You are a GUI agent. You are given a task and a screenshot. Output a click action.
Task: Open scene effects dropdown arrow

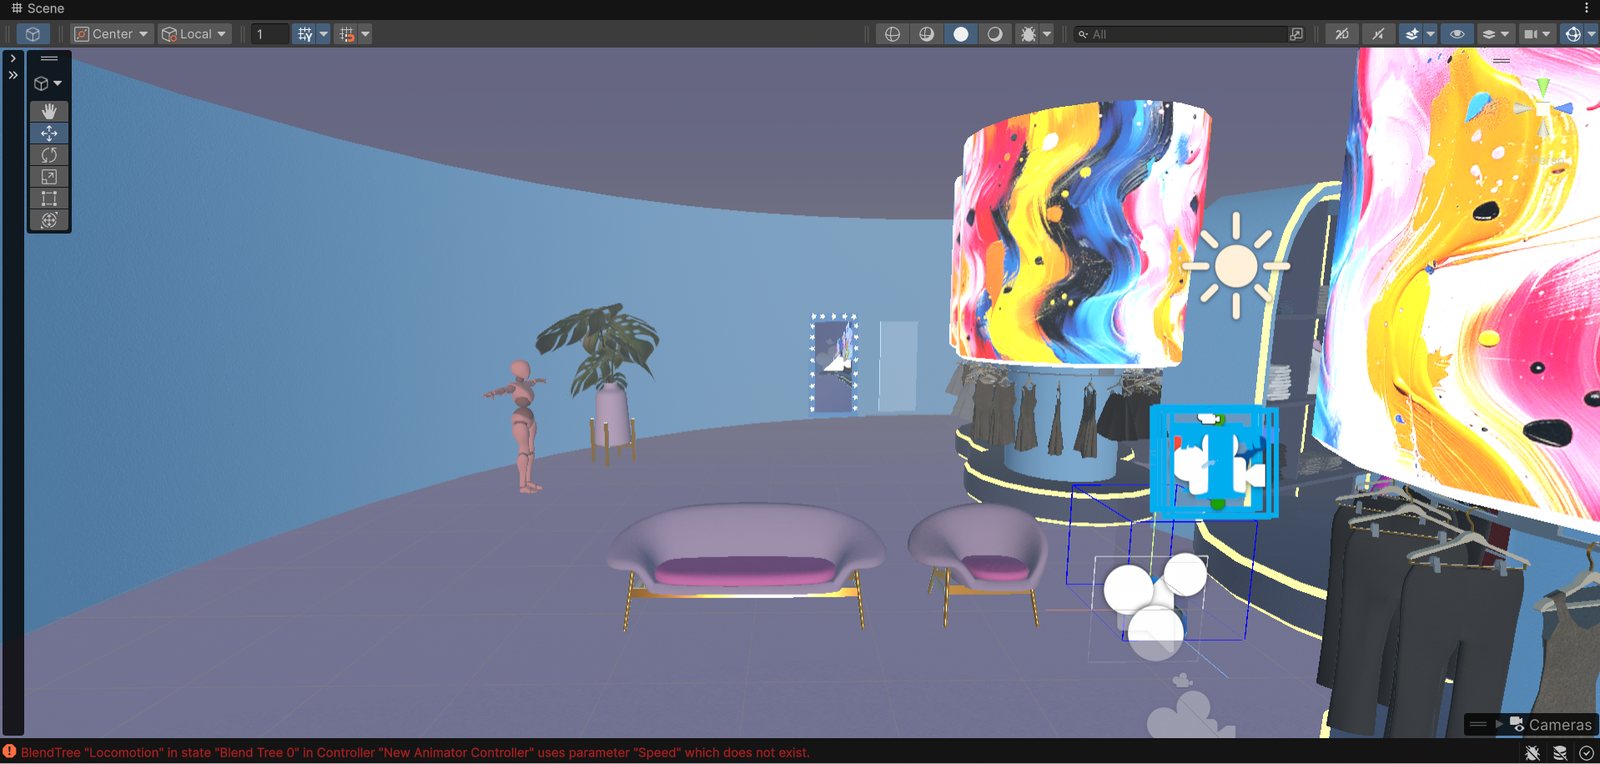tap(1431, 34)
